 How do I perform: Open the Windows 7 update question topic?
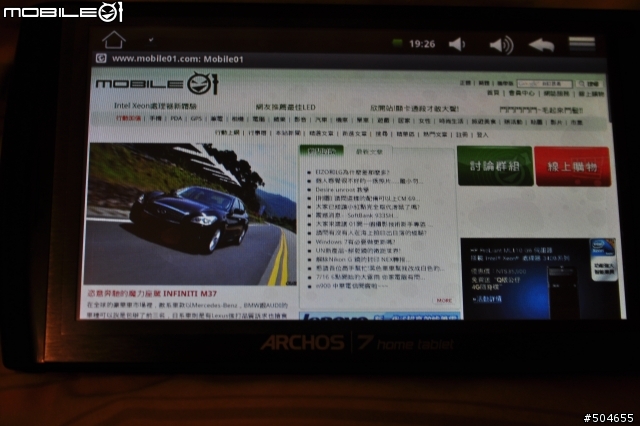coord(356,242)
